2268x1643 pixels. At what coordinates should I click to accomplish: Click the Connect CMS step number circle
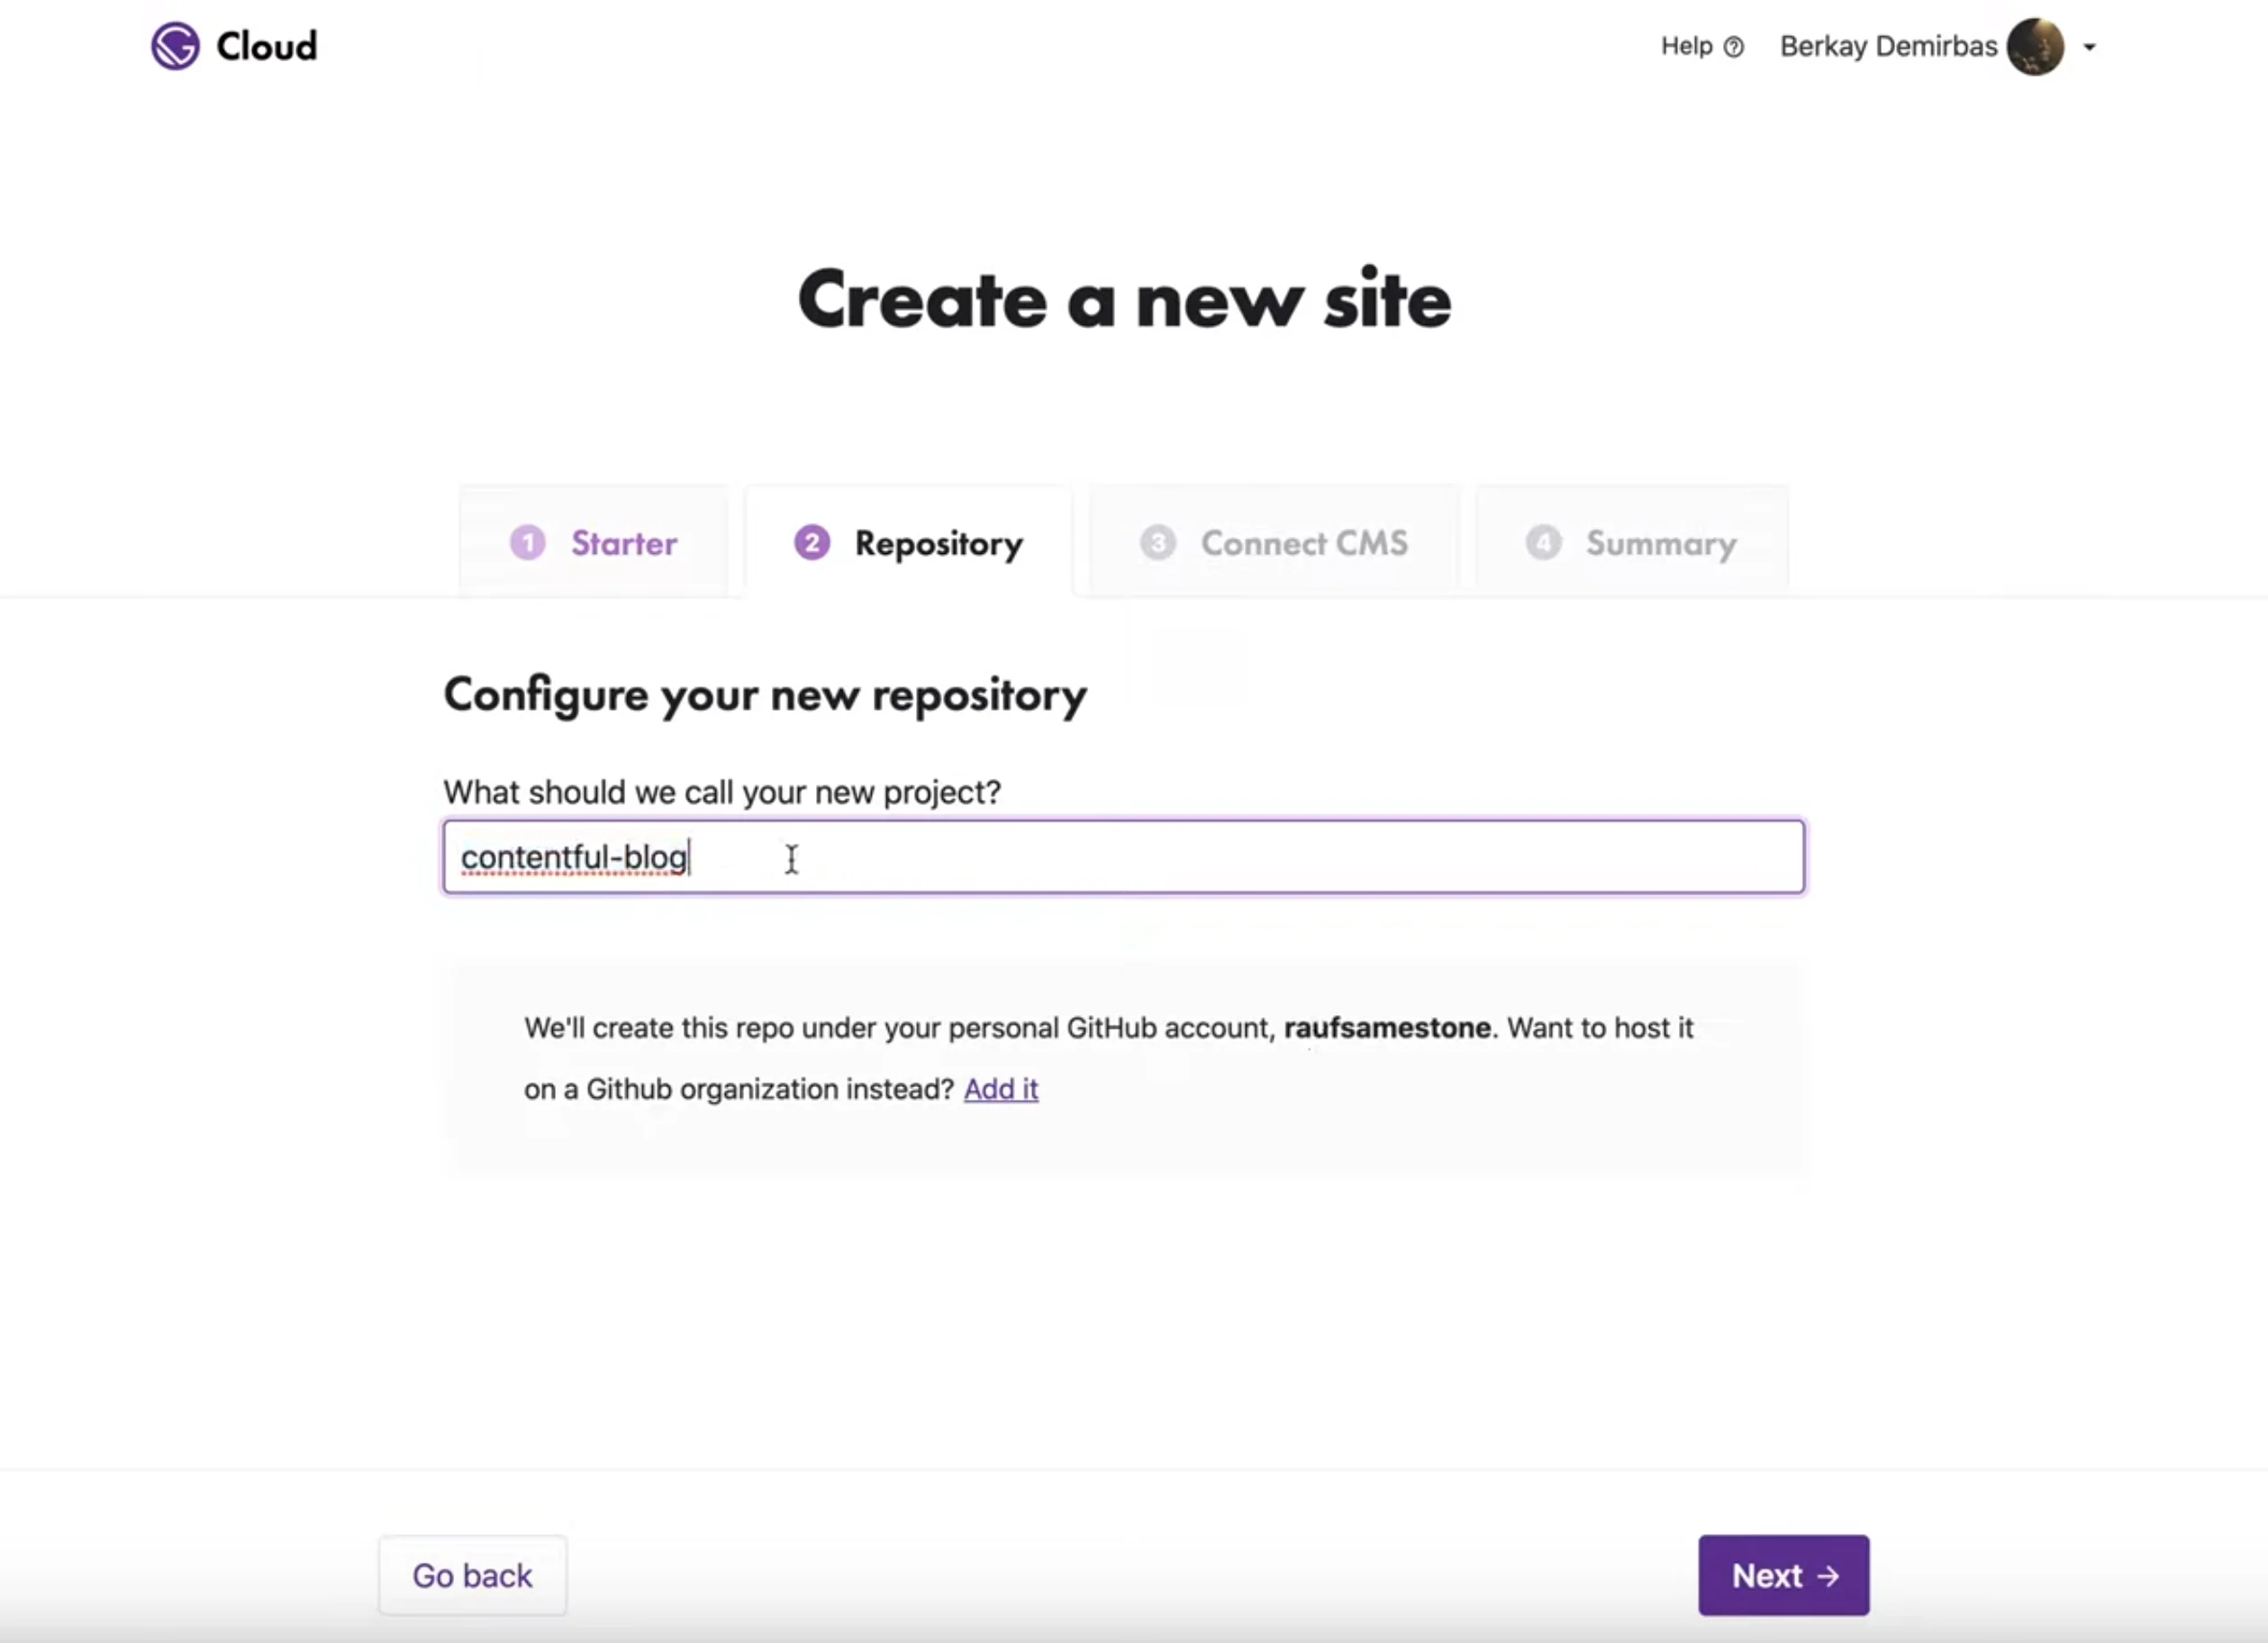1158,543
